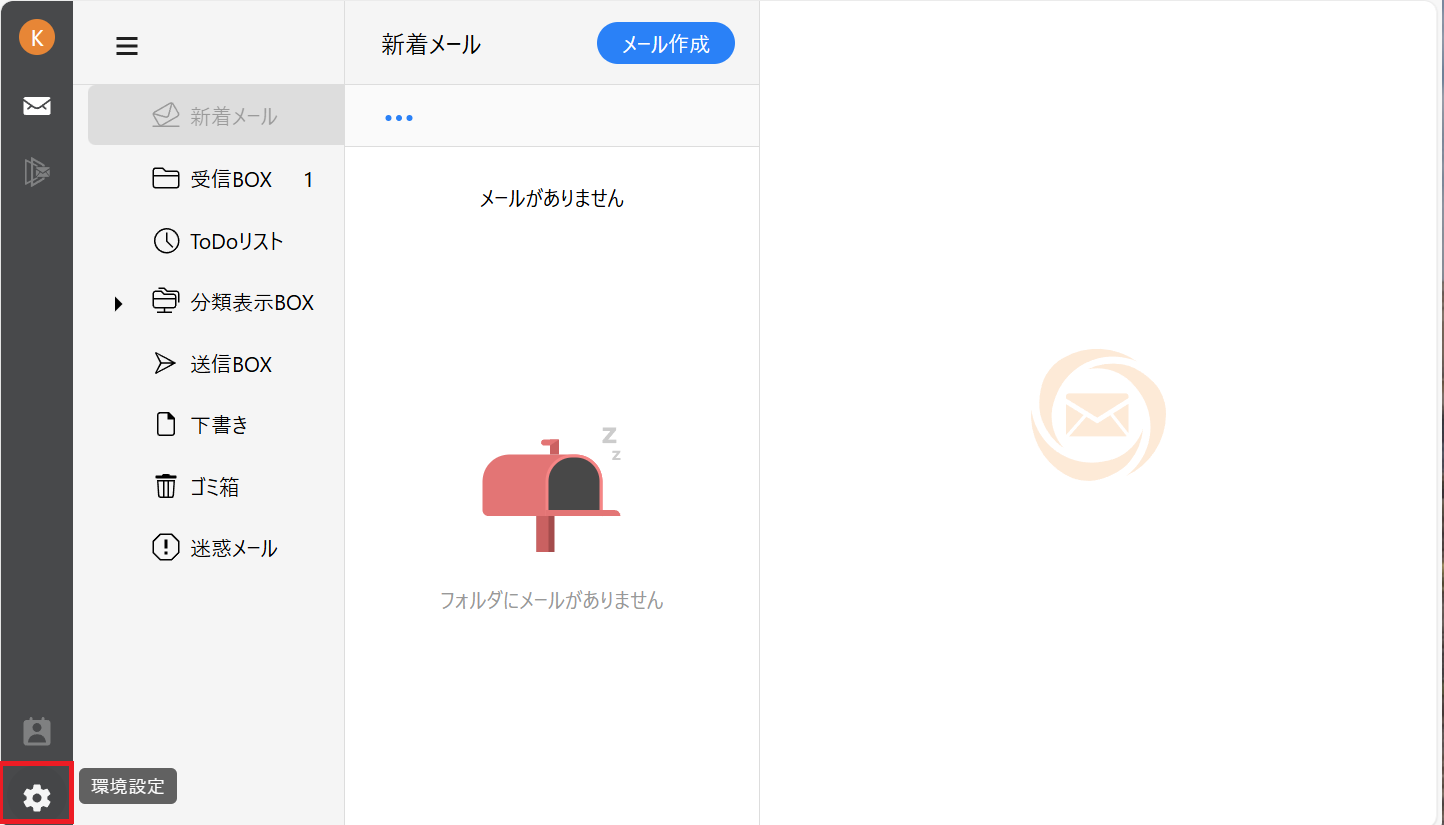Open the address book icon in sidebar

(37, 732)
